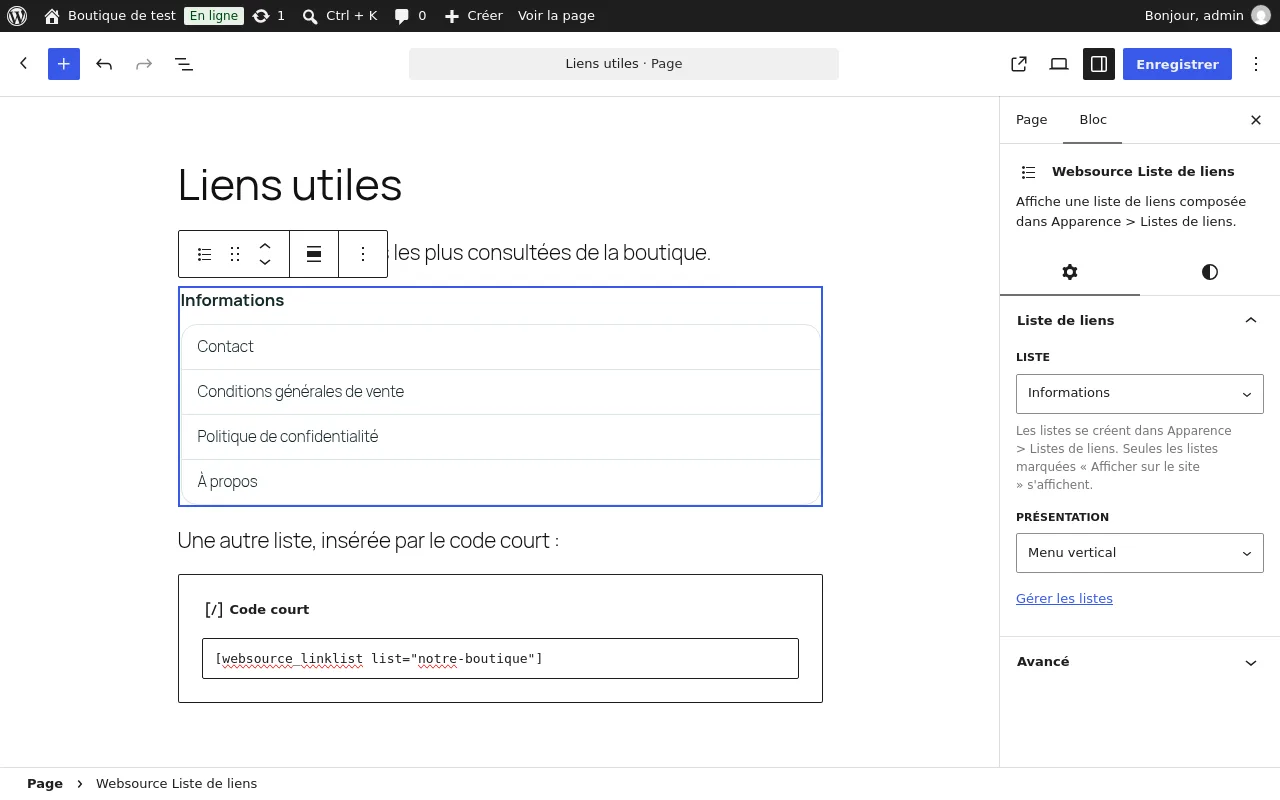
Task: Redo the last undone change
Action: [144, 64]
